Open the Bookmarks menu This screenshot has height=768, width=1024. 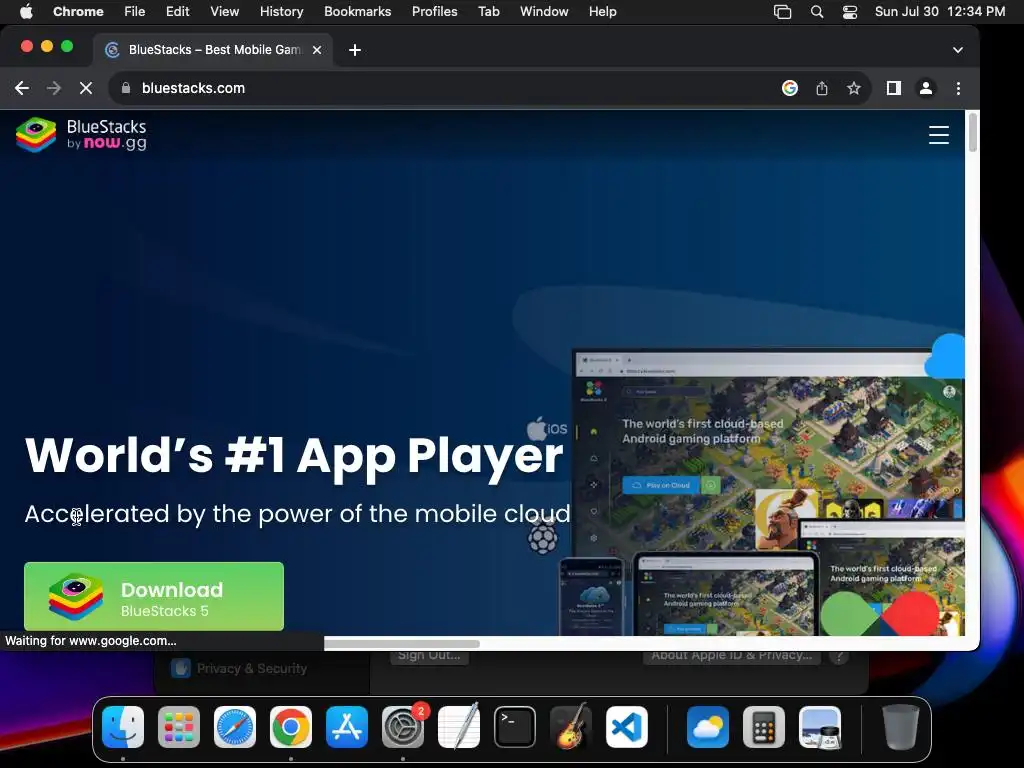point(357,12)
